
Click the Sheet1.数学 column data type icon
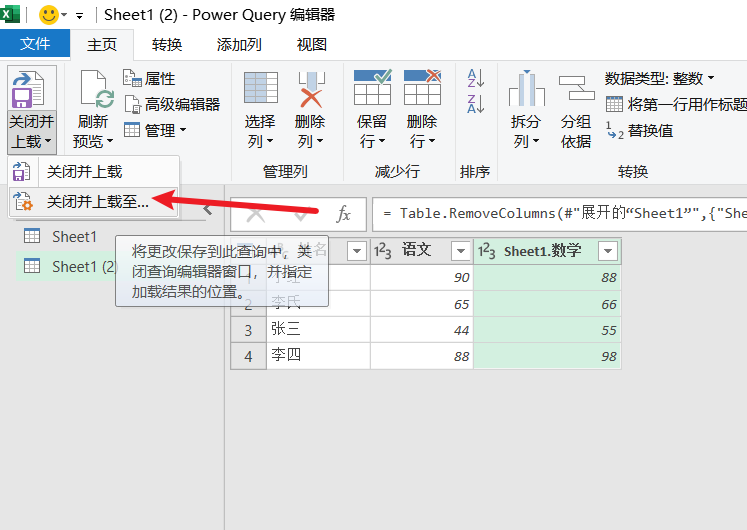487,251
